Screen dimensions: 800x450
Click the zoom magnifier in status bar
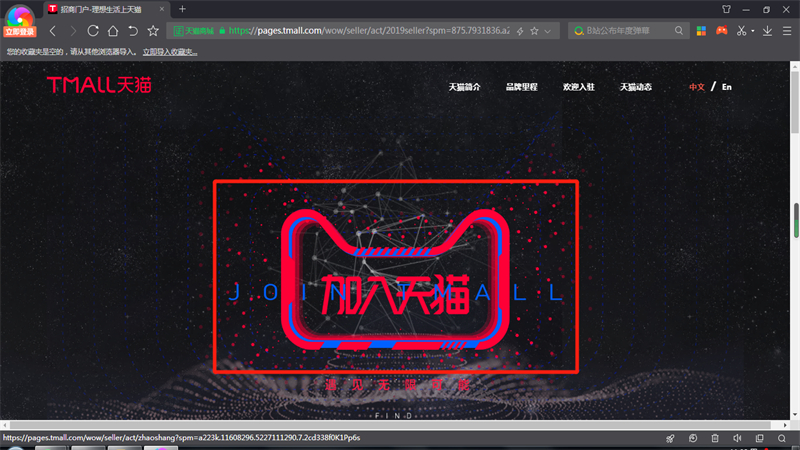(782, 438)
